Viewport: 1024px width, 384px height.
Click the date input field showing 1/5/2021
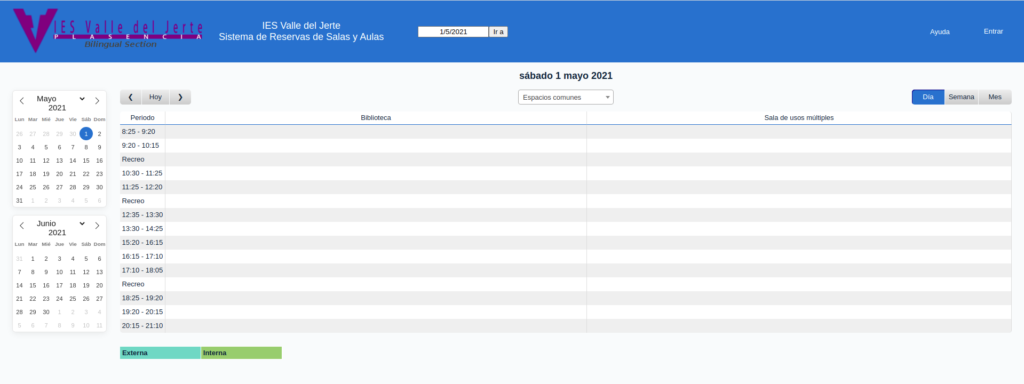pos(453,31)
